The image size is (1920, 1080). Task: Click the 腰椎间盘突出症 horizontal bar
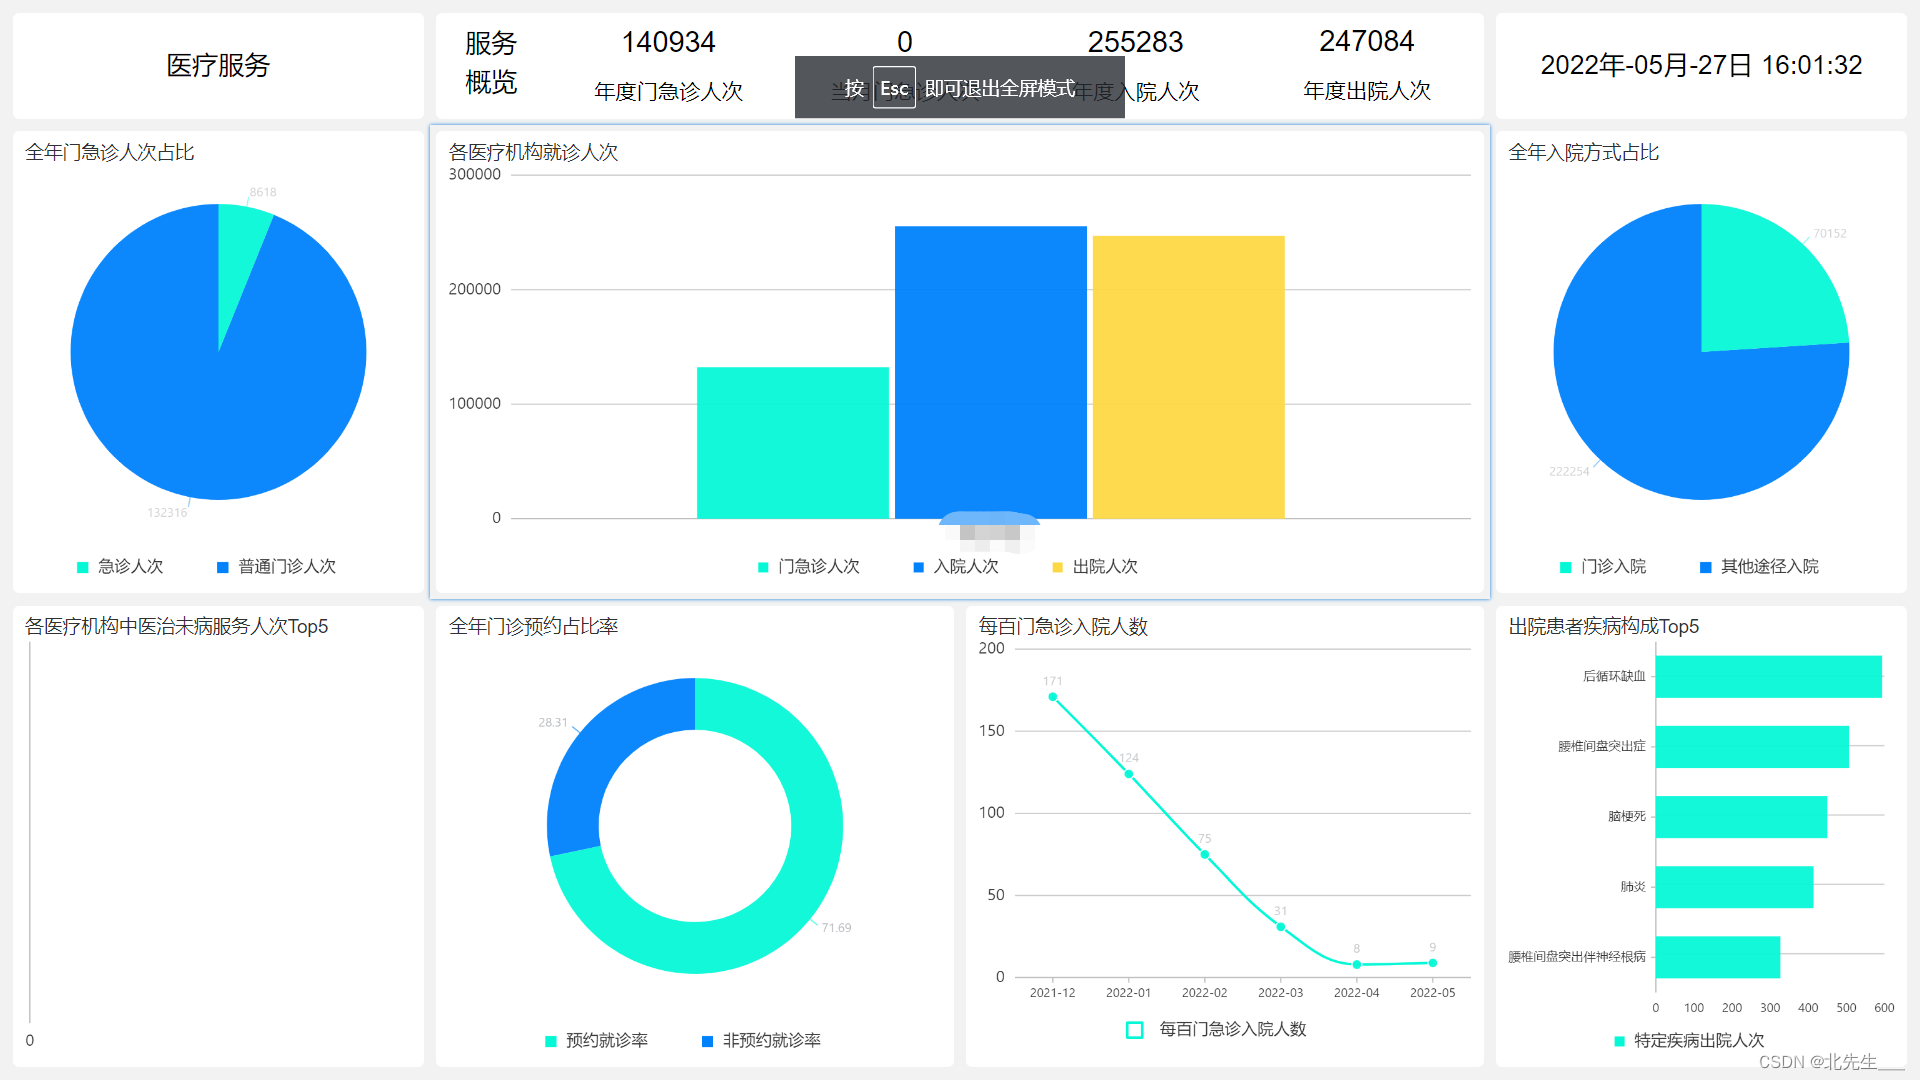coord(1752,747)
